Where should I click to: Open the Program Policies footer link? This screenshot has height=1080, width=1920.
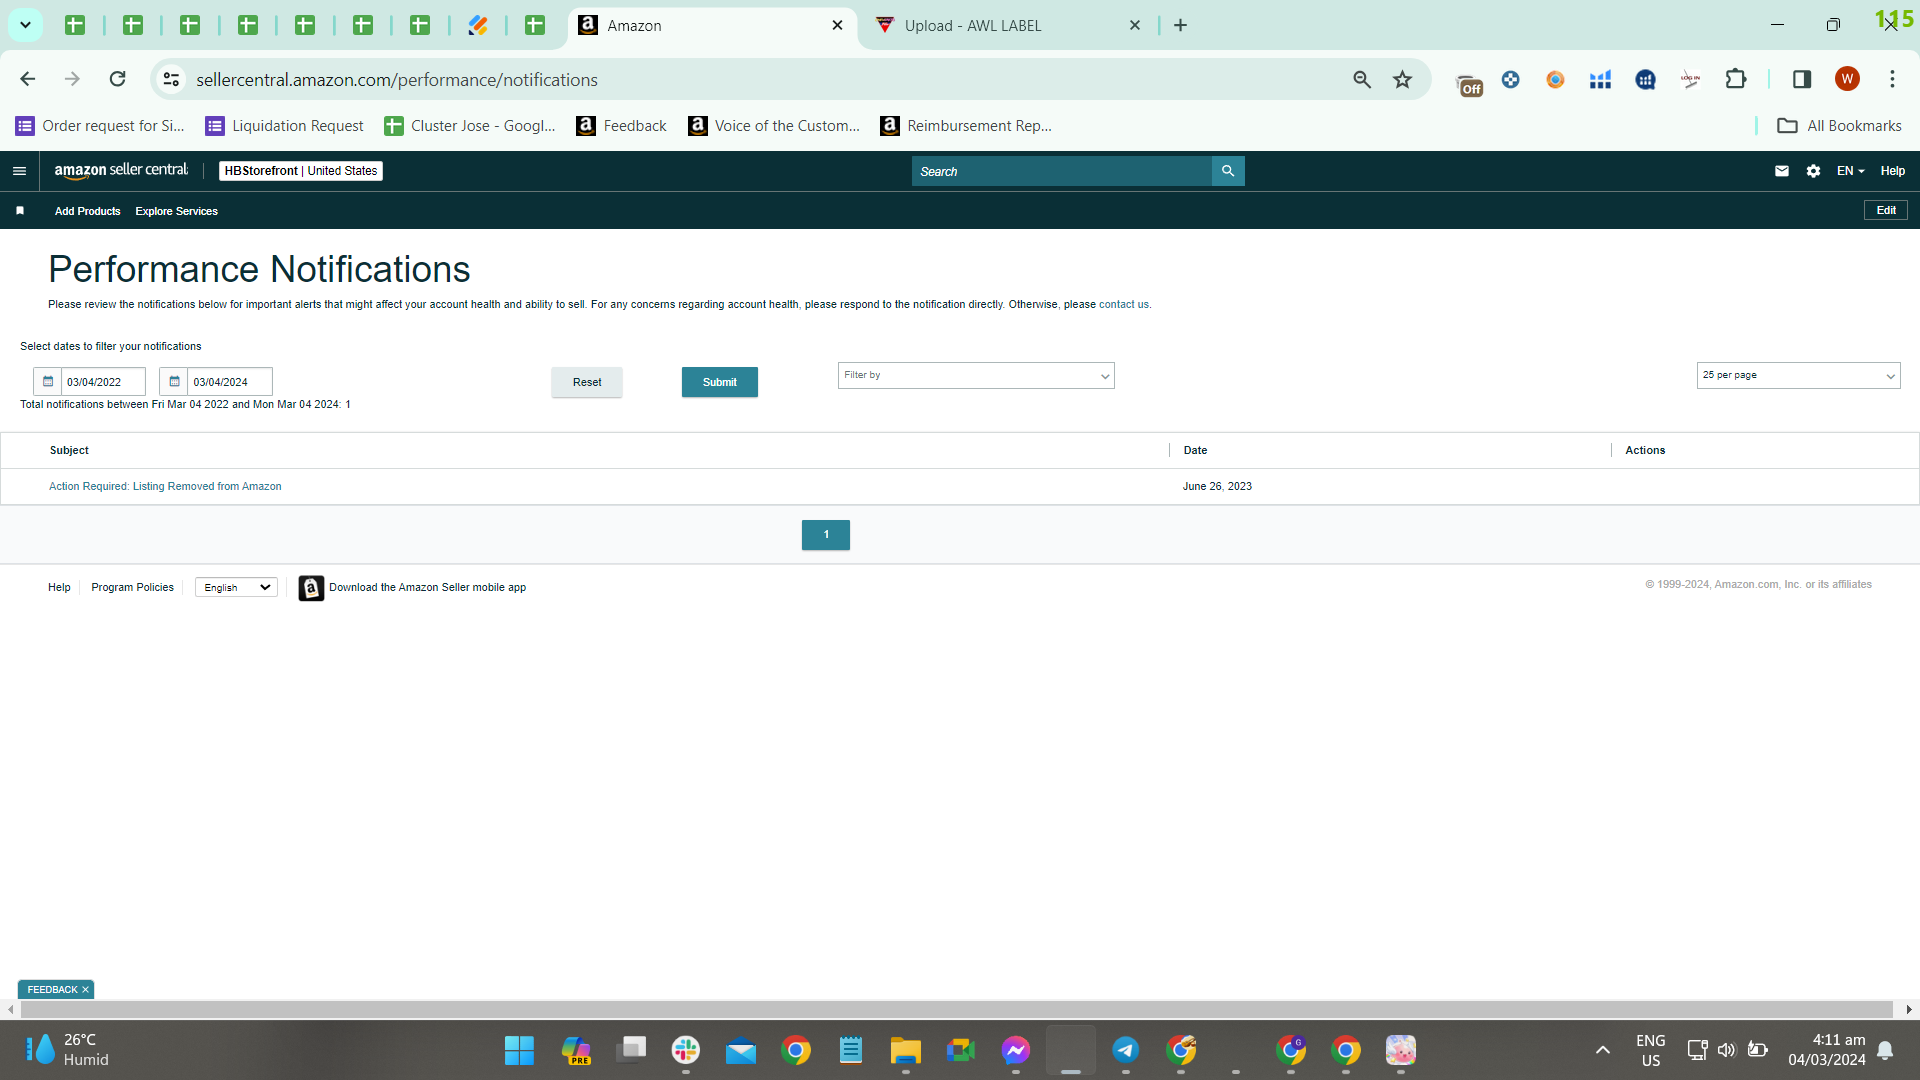point(132,588)
